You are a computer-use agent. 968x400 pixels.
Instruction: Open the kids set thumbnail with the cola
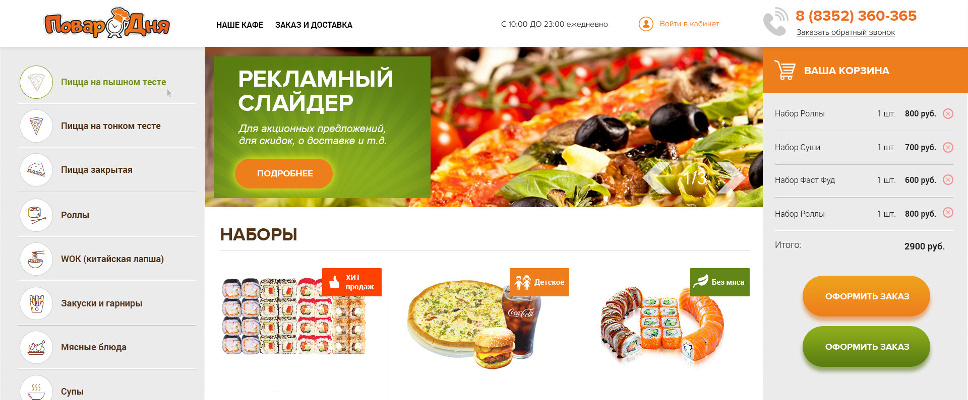coord(474,321)
